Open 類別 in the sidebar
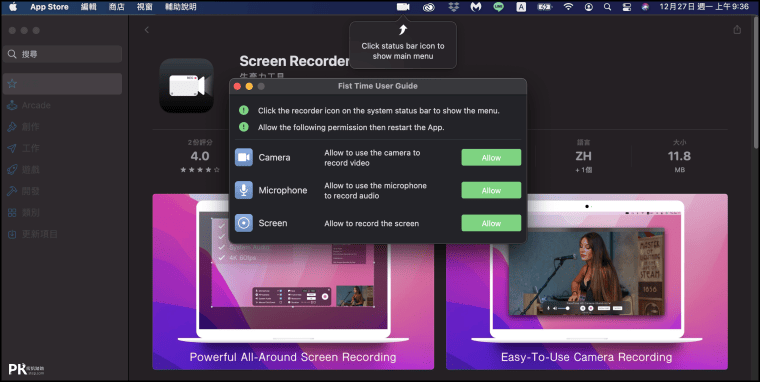 [x=63, y=212]
